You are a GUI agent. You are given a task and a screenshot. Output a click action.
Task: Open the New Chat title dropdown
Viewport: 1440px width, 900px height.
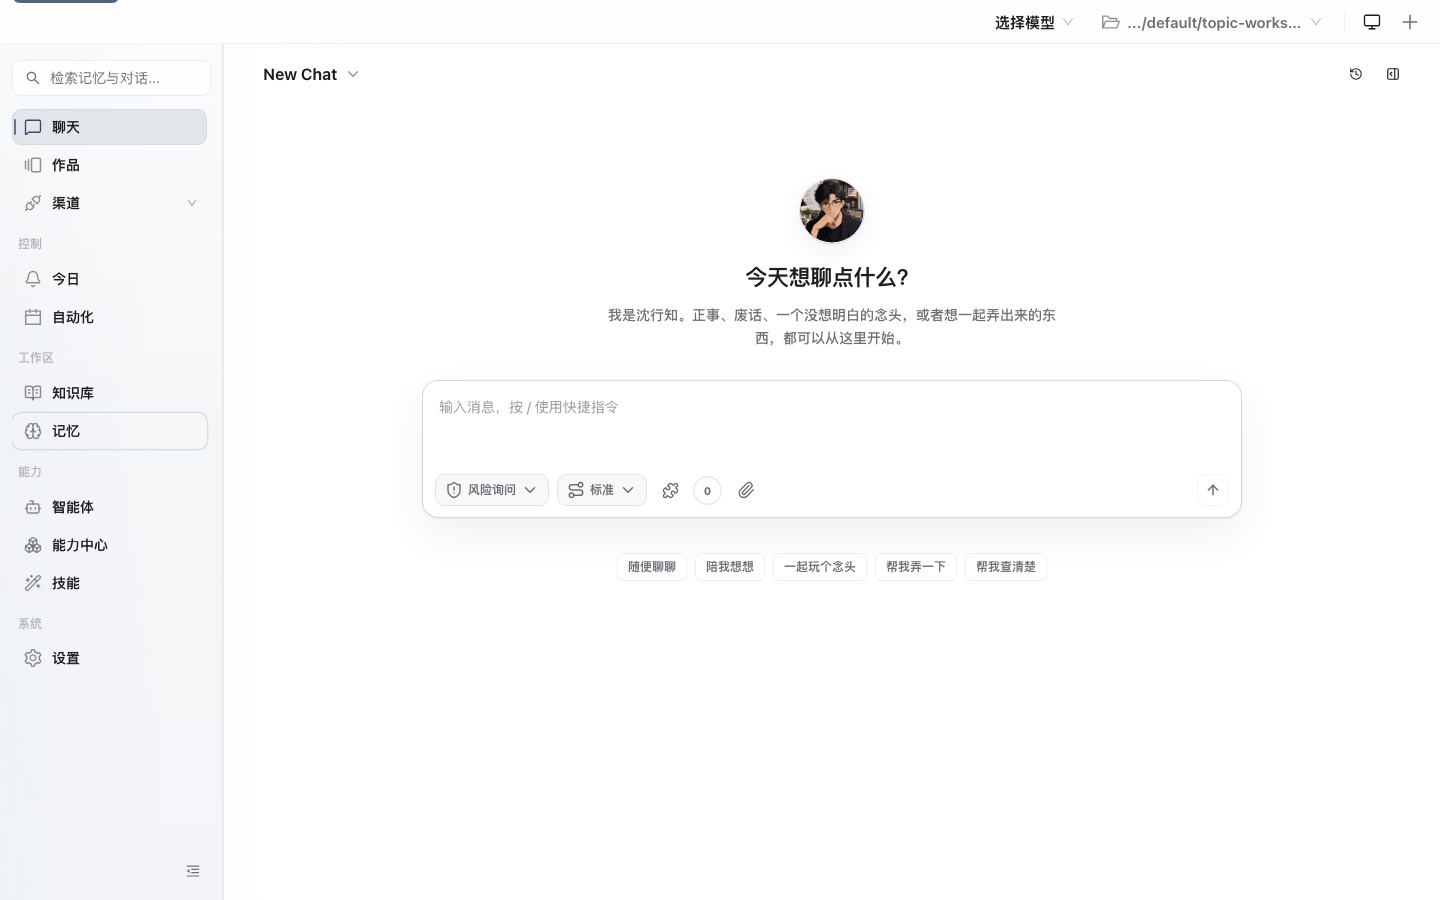[311, 74]
